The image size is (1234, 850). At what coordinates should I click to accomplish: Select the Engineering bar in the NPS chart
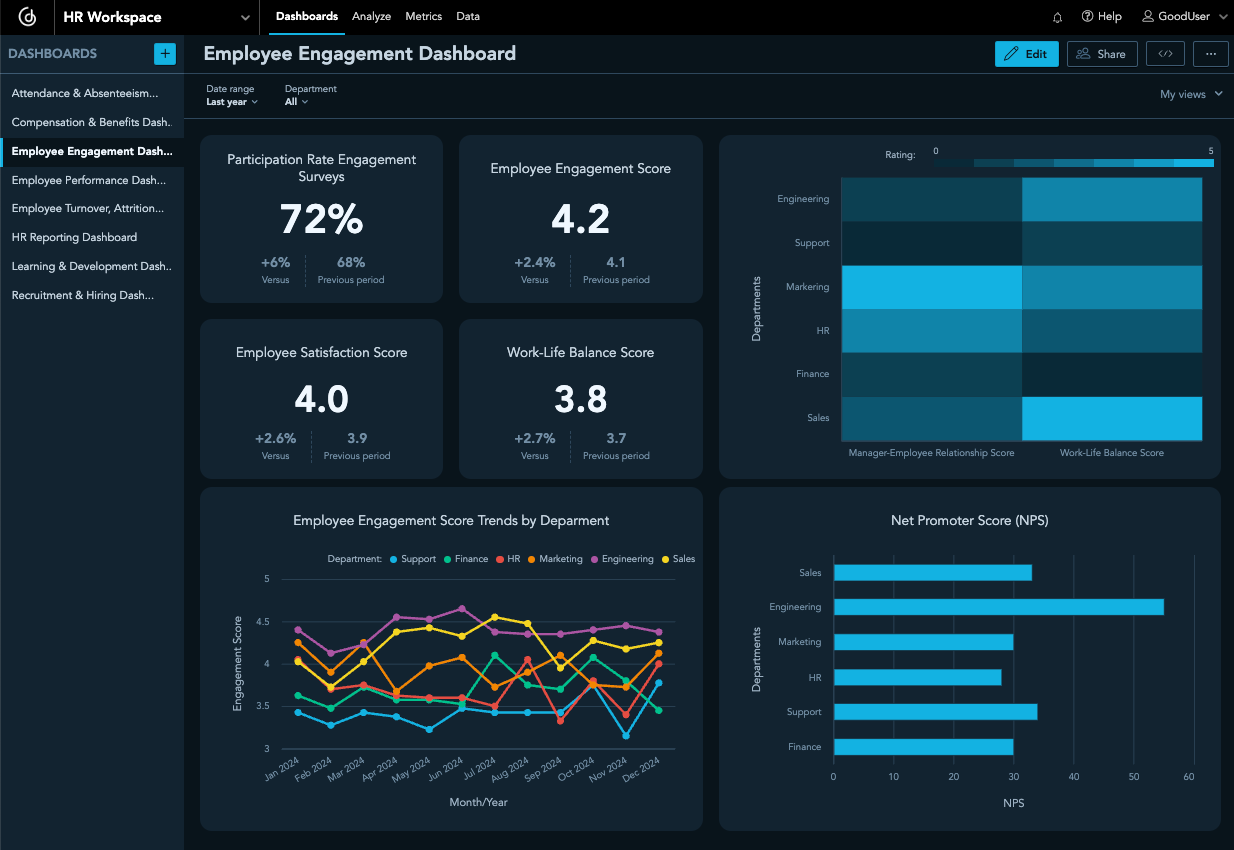pos(997,607)
